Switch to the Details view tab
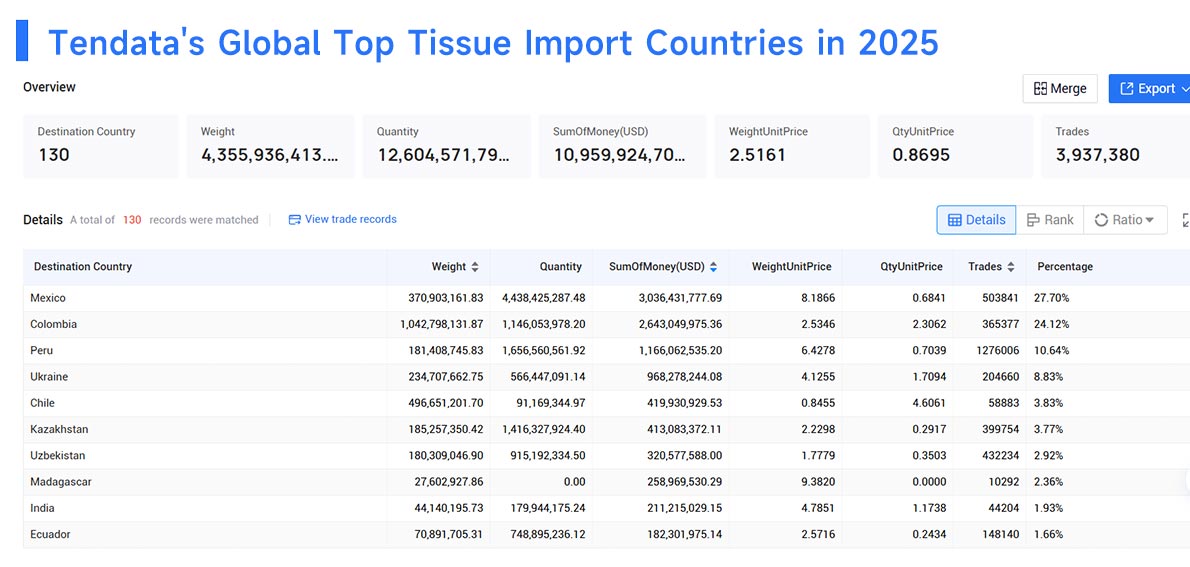 (x=976, y=219)
